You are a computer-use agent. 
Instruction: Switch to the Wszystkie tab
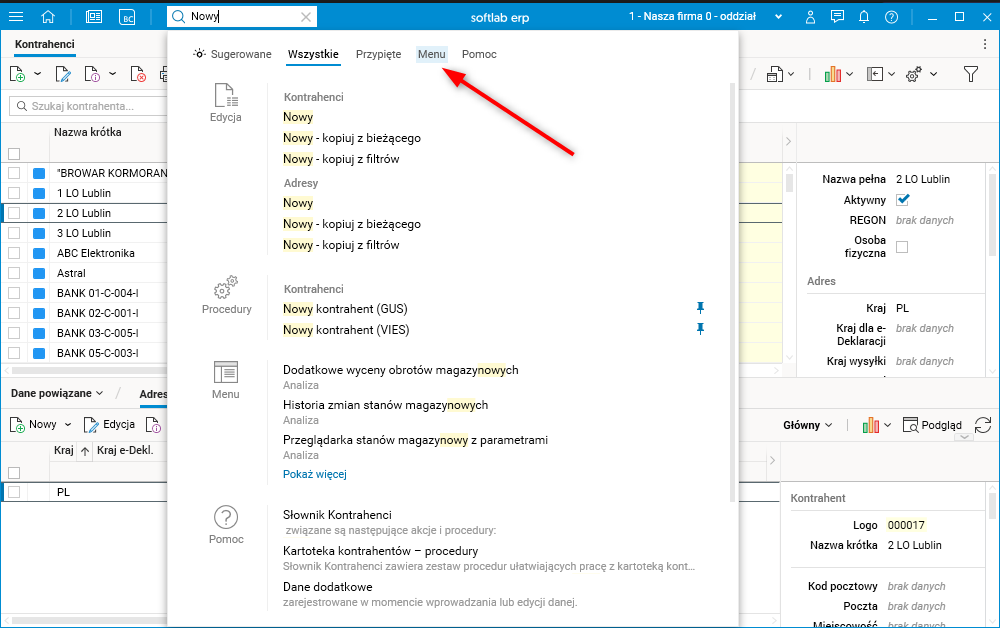[313, 54]
